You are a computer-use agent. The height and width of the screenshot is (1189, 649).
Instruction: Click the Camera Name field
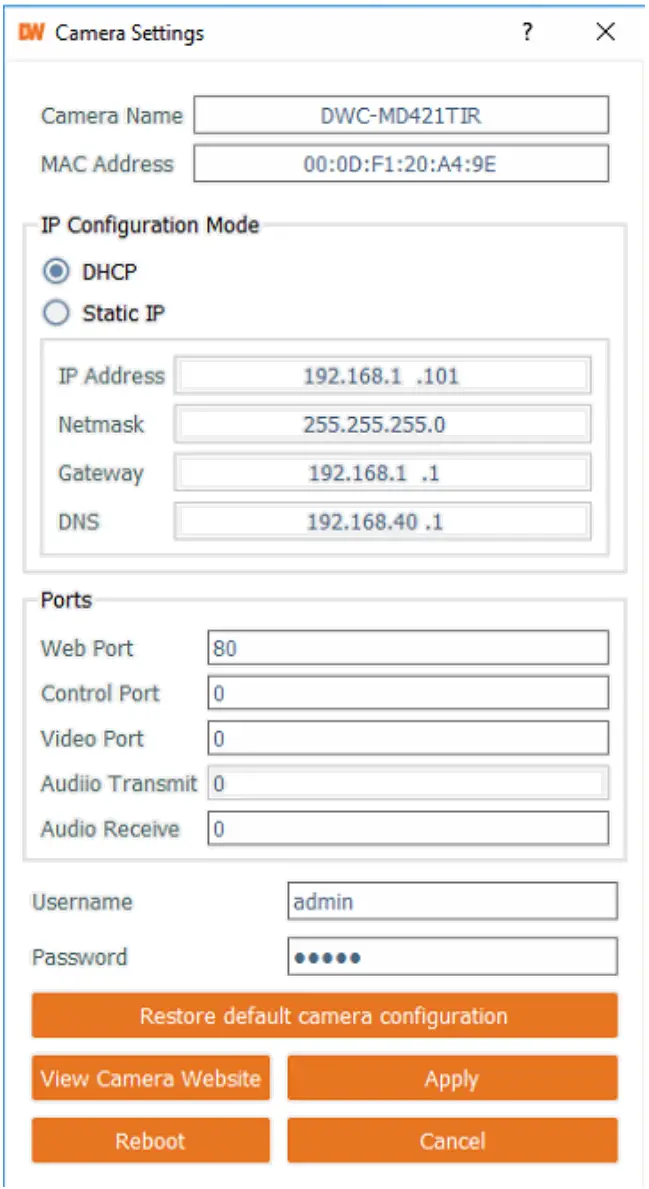[401, 115]
